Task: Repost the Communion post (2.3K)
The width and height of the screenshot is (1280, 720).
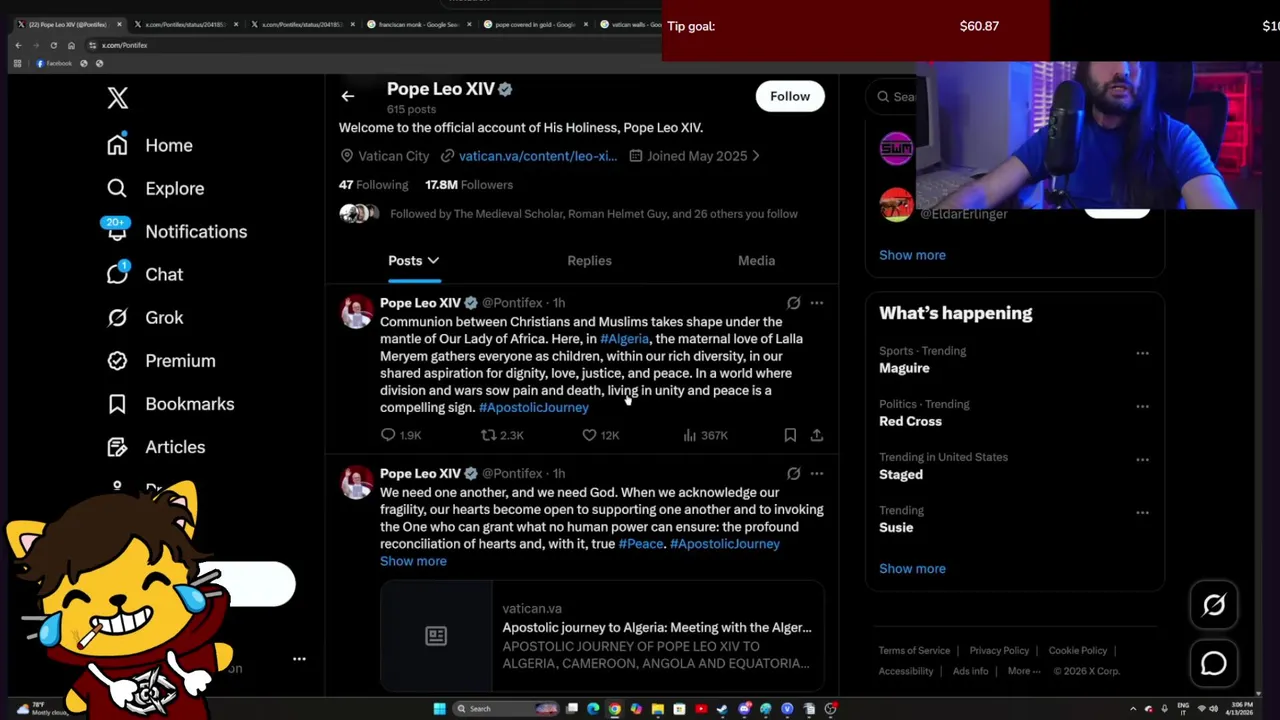Action: click(x=502, y=435)
